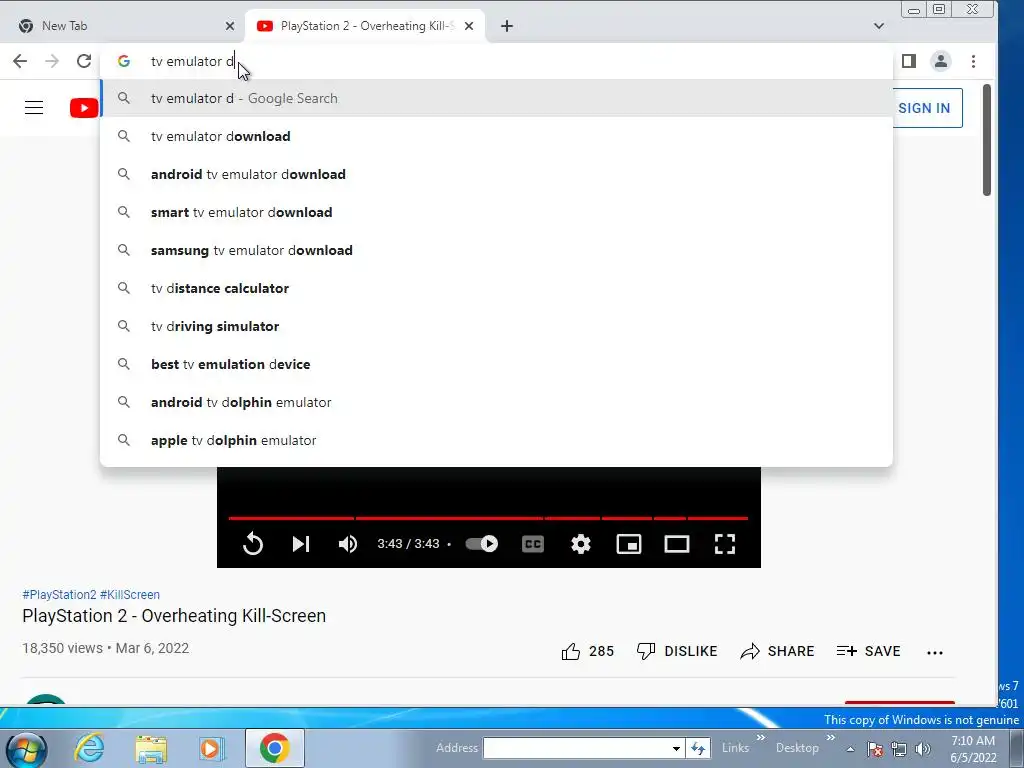Click the taskbar Address input field

tap(577, 748)
